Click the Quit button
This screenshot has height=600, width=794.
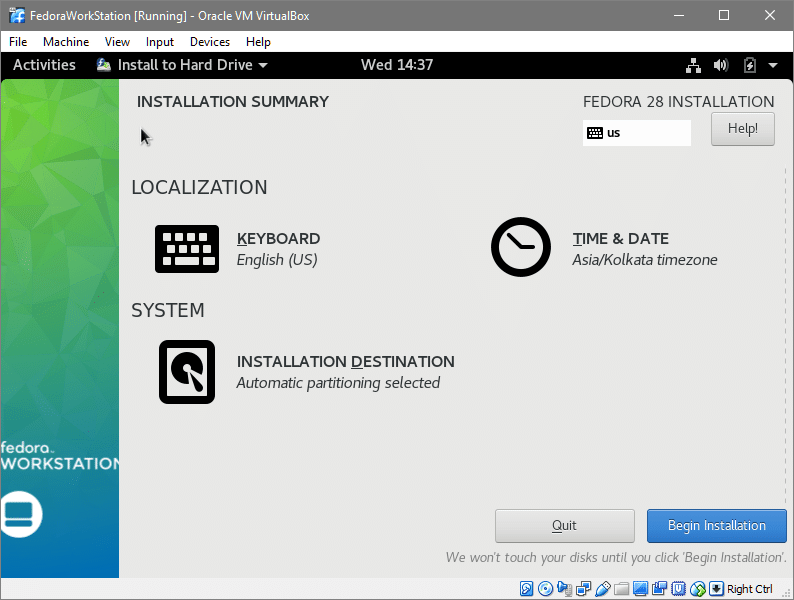pos(564,526)
